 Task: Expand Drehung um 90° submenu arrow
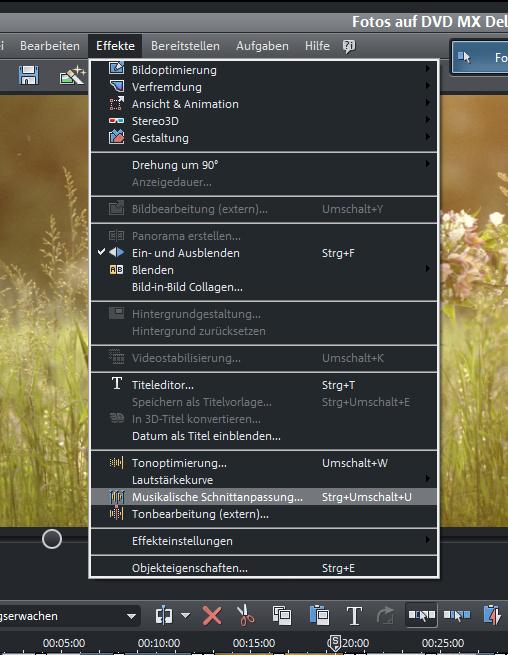point(427,164)
